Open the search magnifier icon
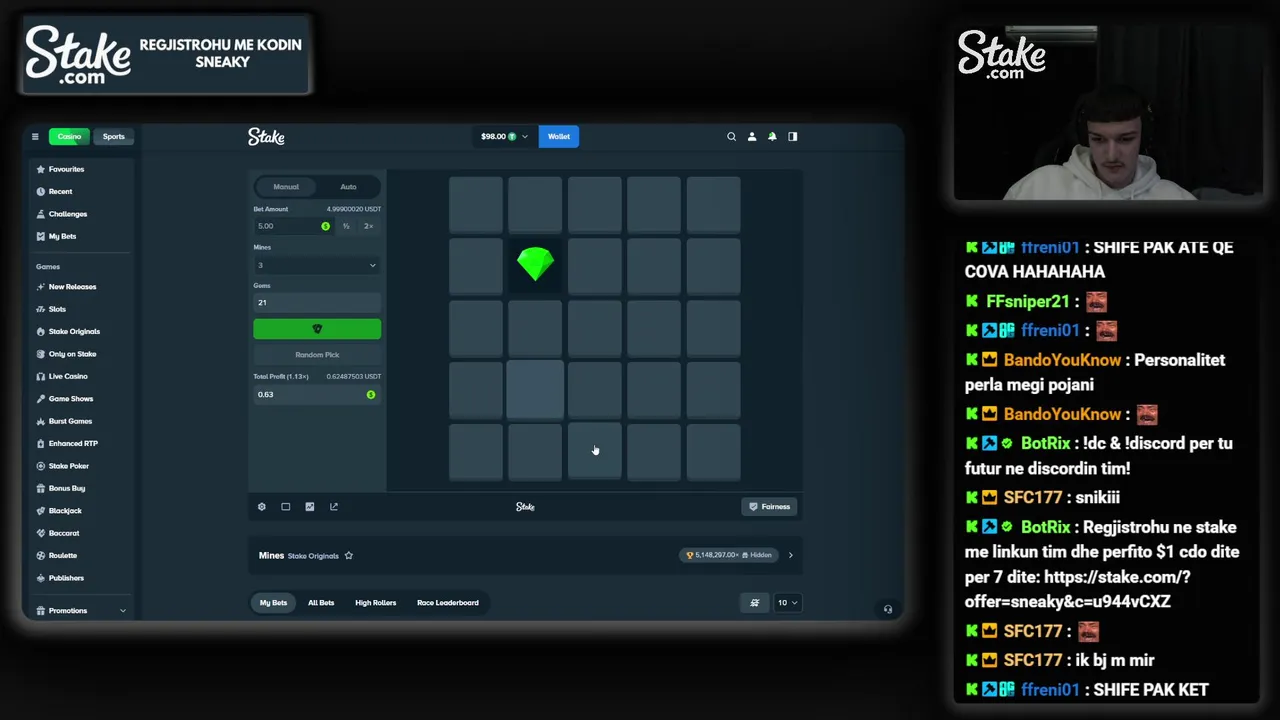This screenshot has width=1280, height=720. point(731,137)
